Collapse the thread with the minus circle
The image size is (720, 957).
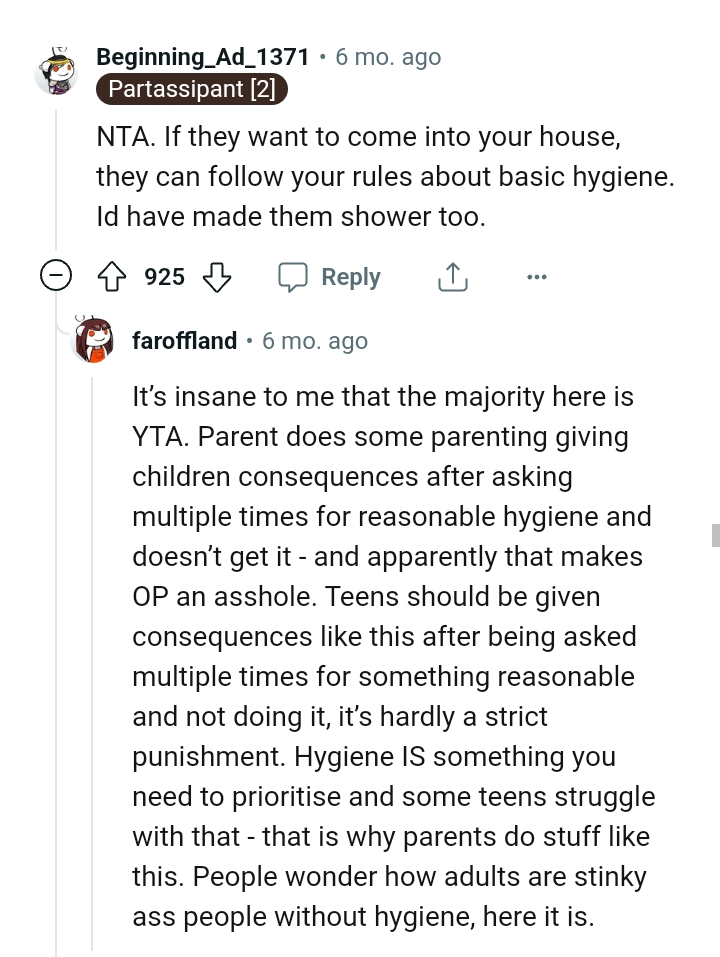click(x=56, y=277)
